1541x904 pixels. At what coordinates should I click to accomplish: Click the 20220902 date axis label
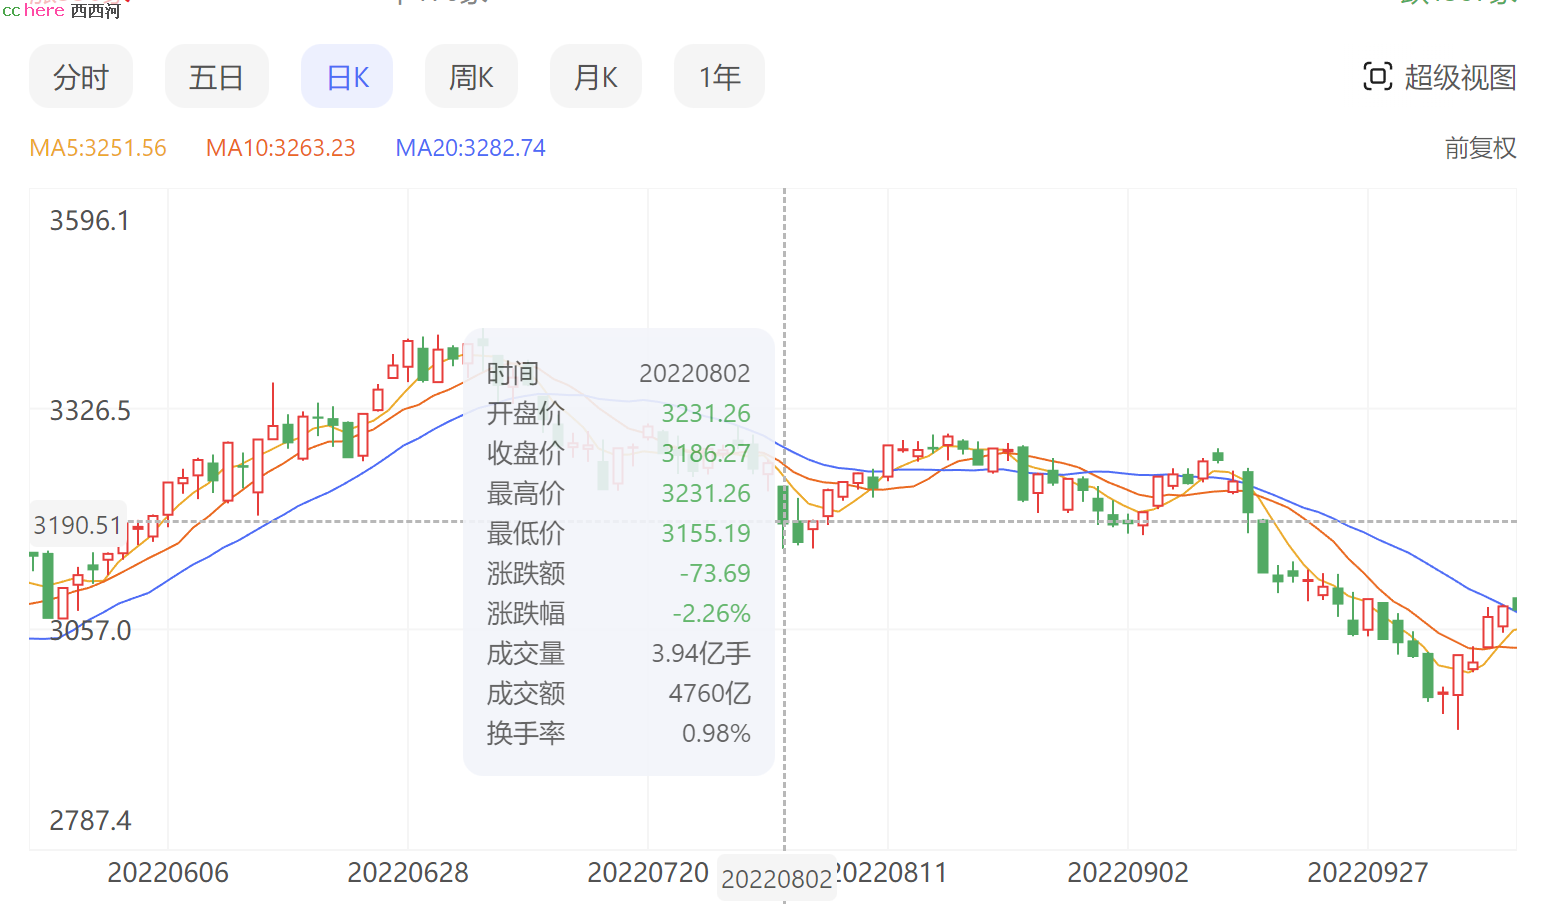tap(1128, 873)
